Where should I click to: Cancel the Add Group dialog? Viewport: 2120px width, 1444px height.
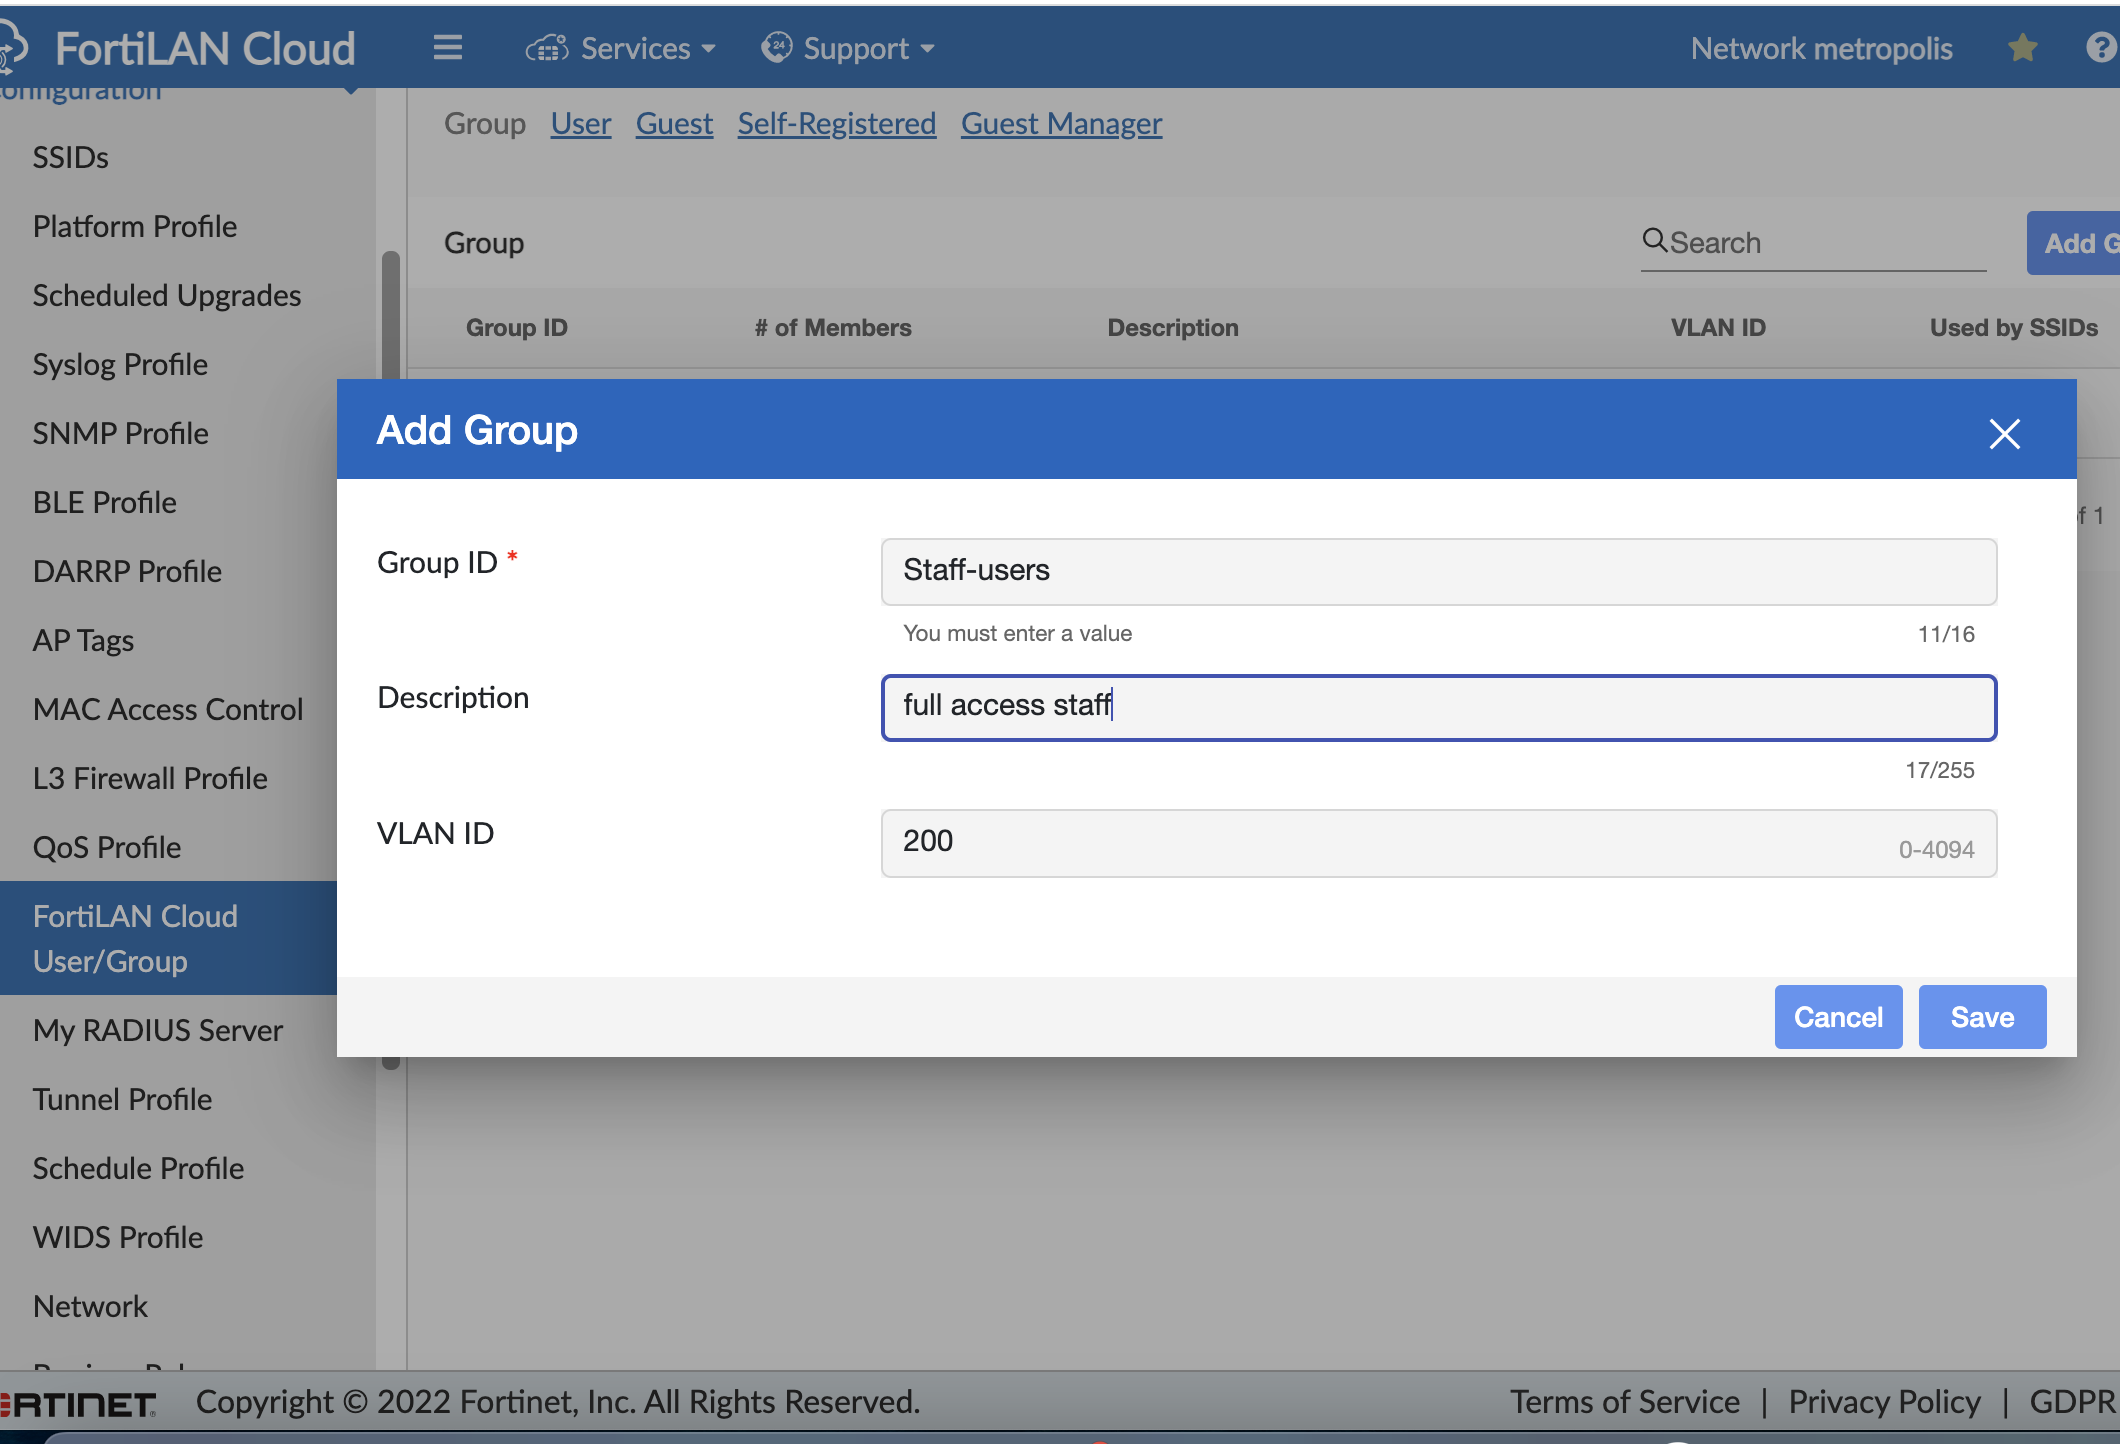1837,1017
